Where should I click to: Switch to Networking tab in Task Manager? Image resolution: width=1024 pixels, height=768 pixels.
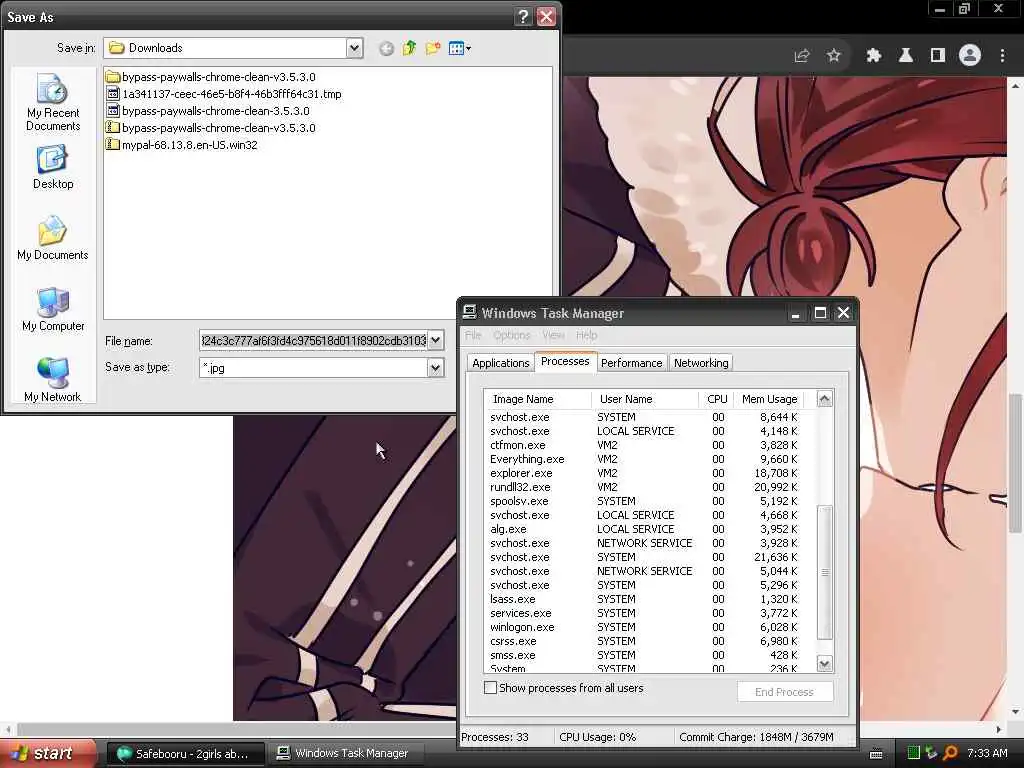coord(701,363)
